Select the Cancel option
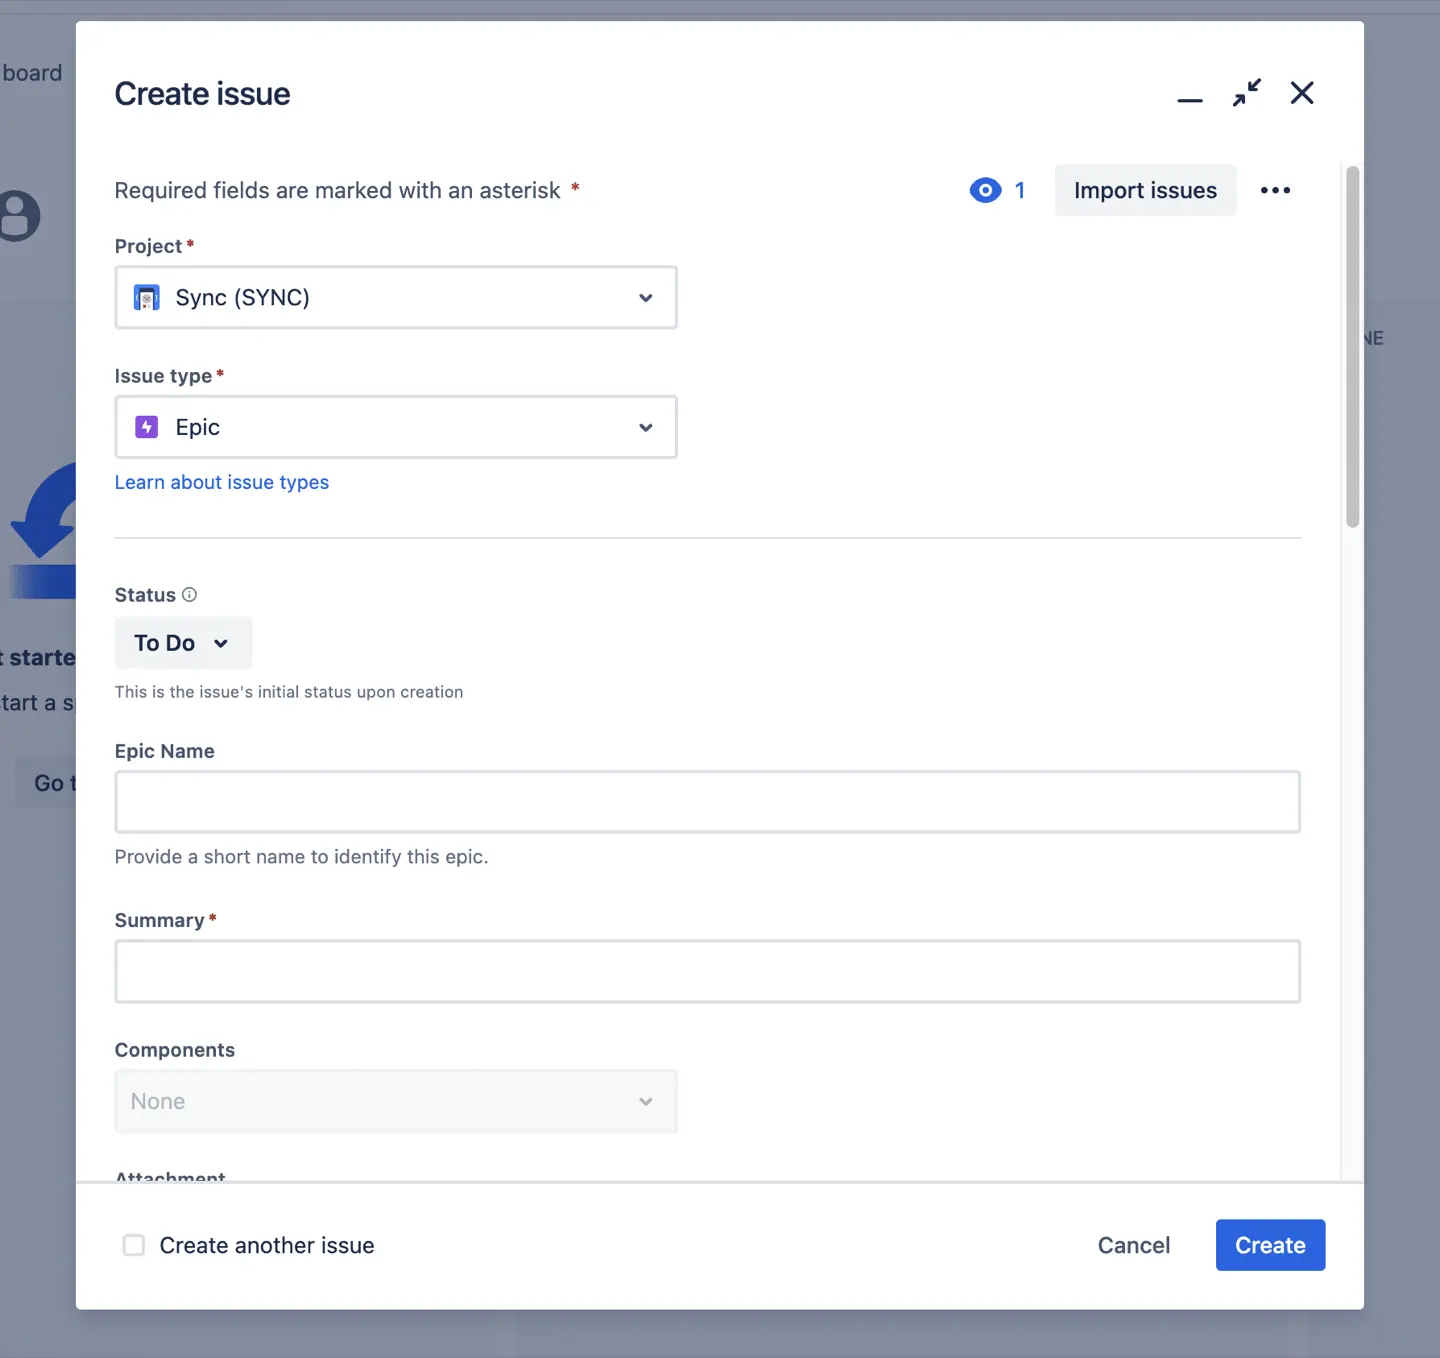 tap(1133, 1245)
